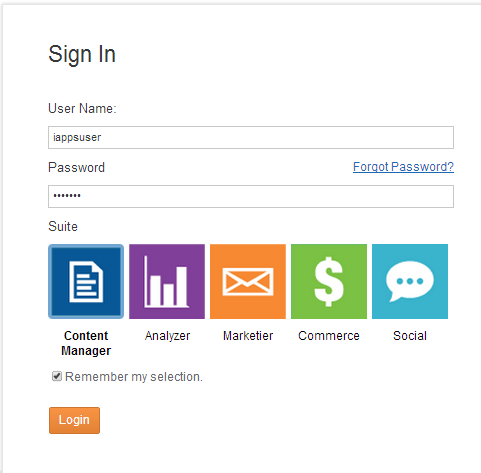
Task: Click the "Marketier" suite label text
Action: (x=248, y=336)
